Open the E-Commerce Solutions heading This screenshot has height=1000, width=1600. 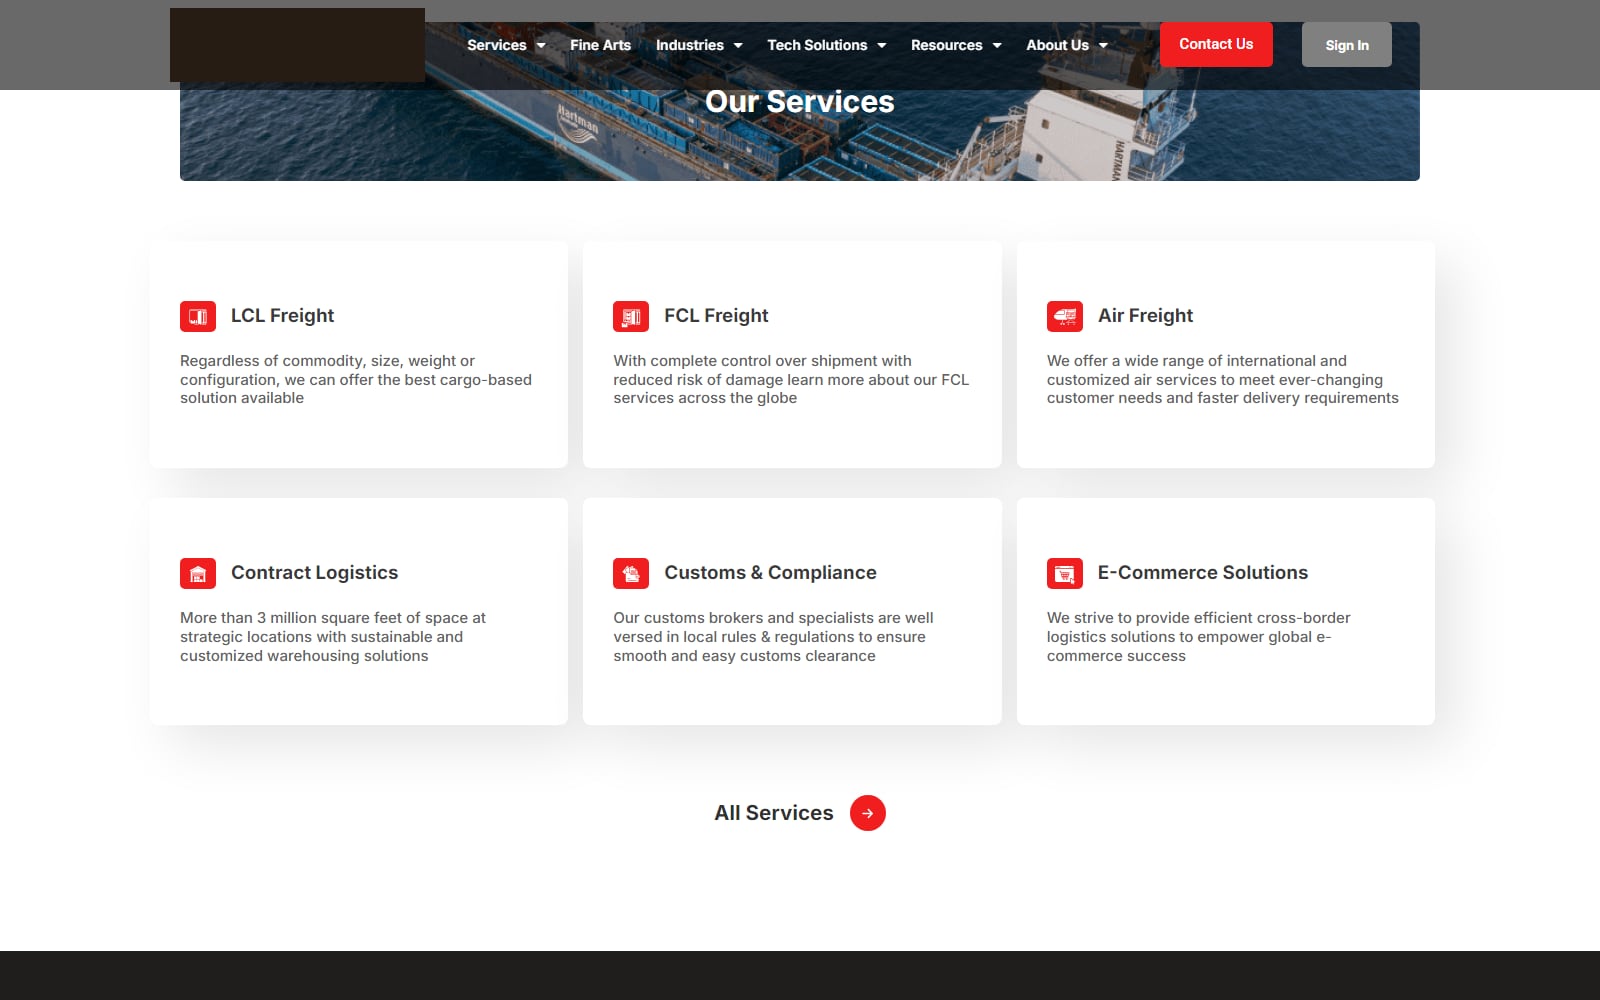tap(1203, 573)
